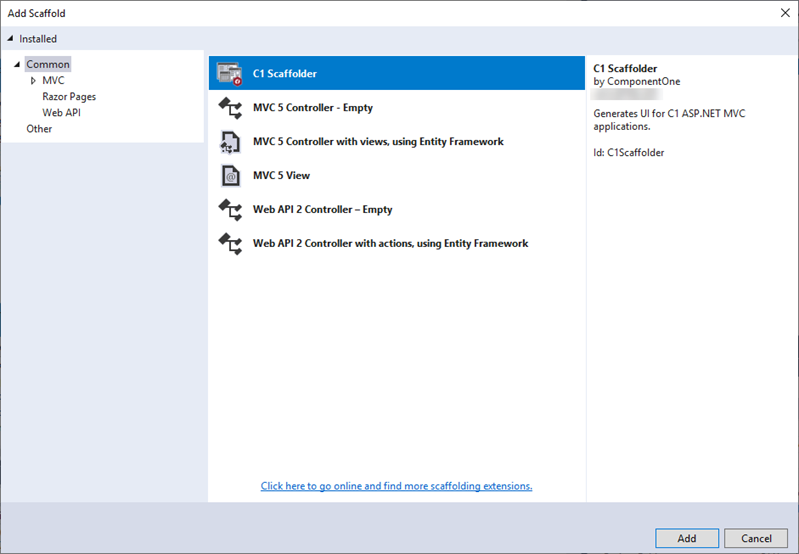This screenshot has height=554, width=799.
Task: Click the MVC 5 View icon
Action: point(230,176)
